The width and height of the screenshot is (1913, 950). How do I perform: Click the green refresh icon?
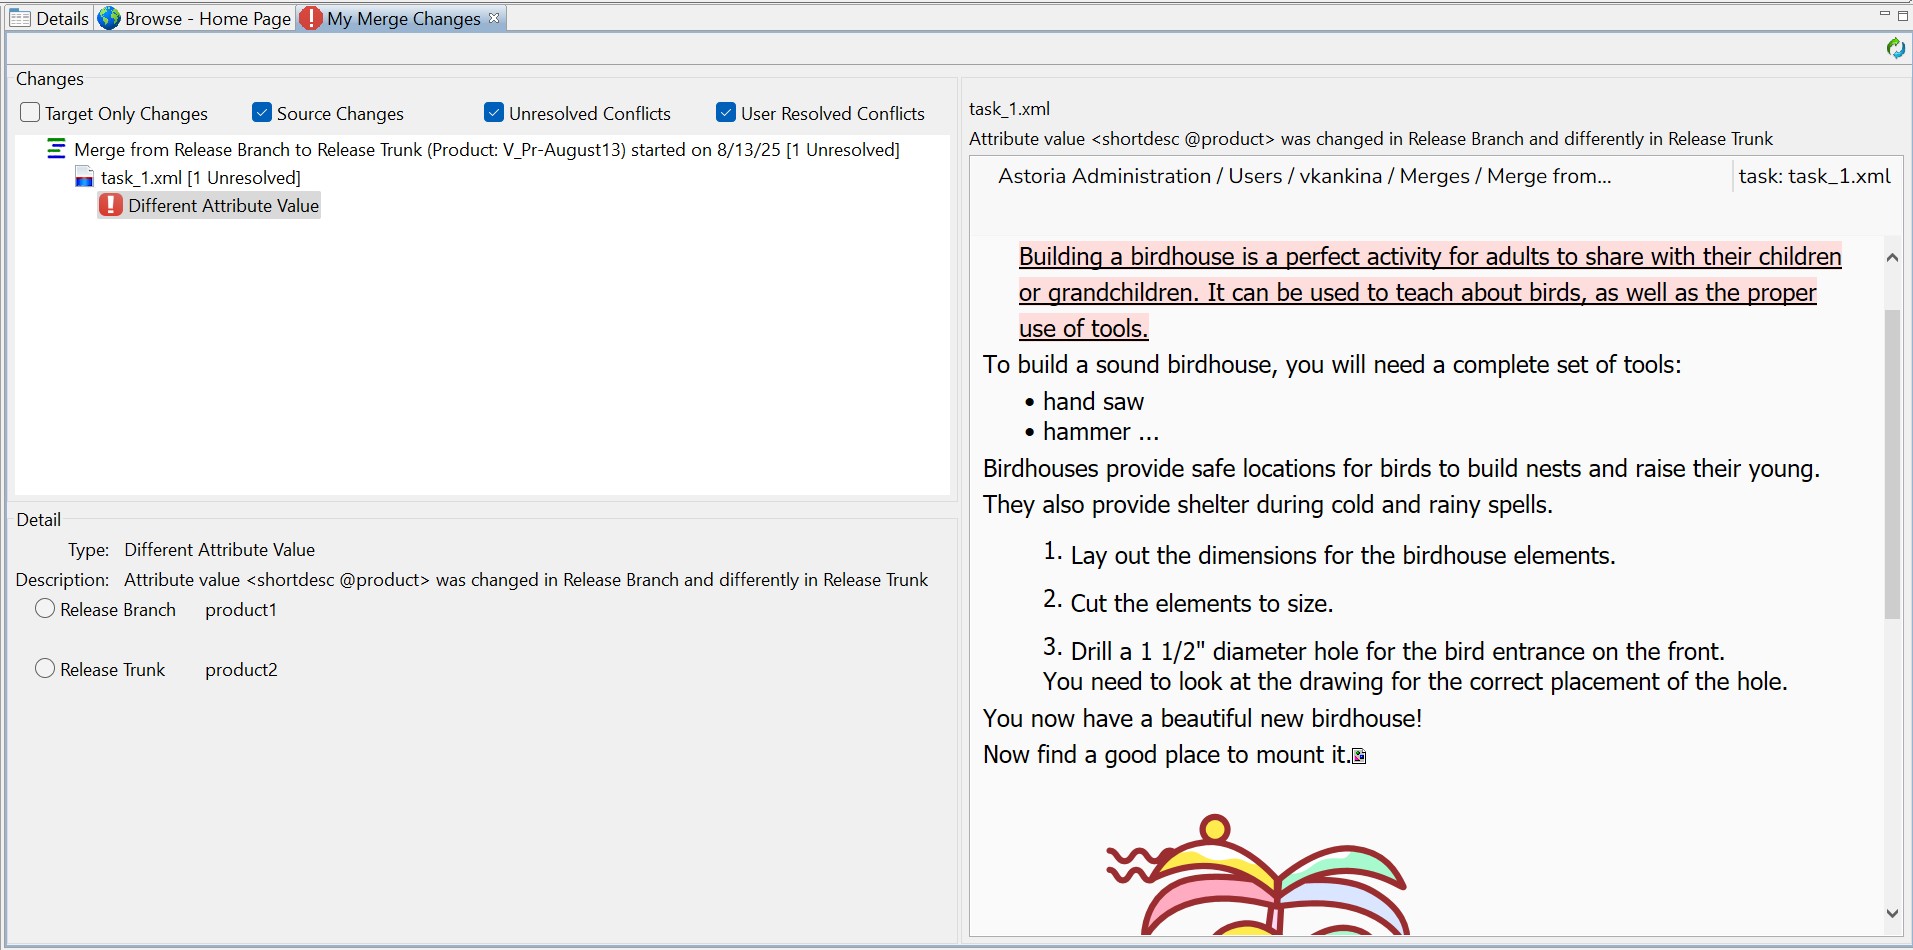tap(1895, 48)
